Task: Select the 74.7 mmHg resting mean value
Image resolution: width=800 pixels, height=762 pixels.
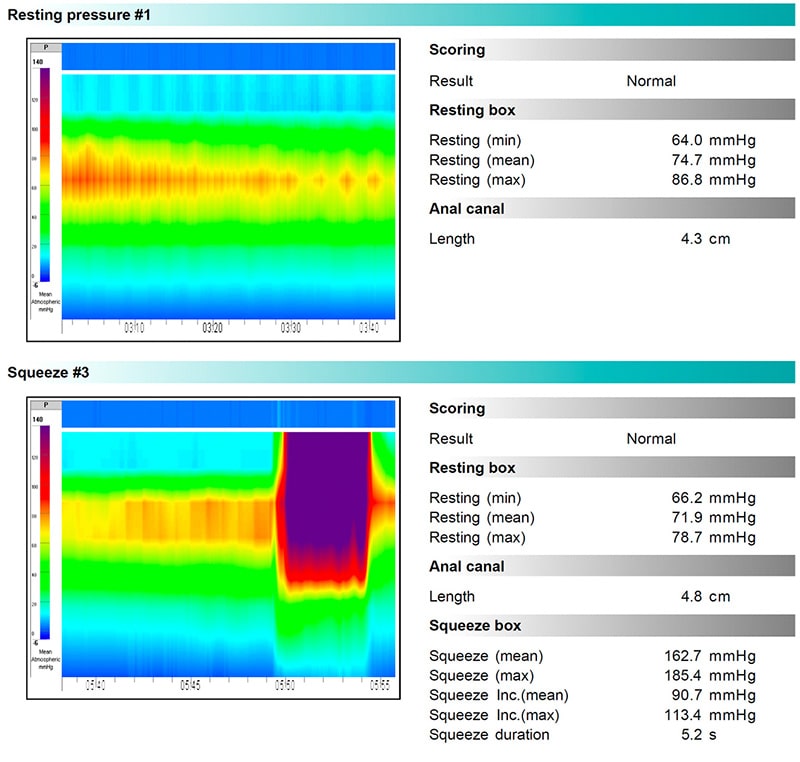Action: click(x=713, y=160)
